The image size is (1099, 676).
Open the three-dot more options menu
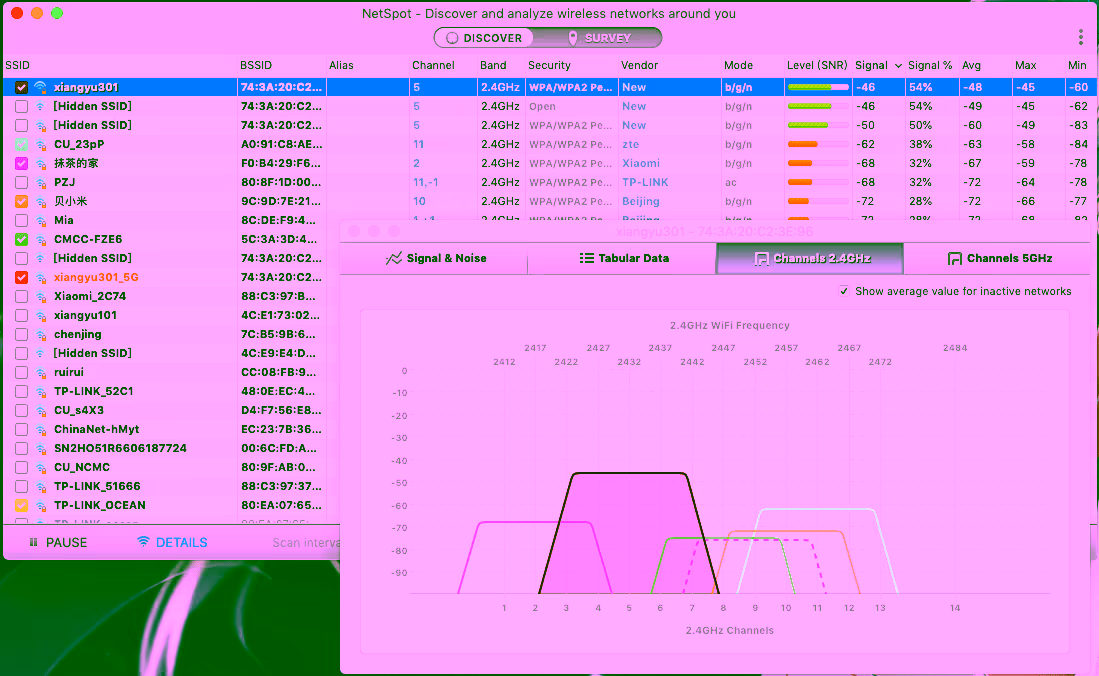pos(1080,37)
